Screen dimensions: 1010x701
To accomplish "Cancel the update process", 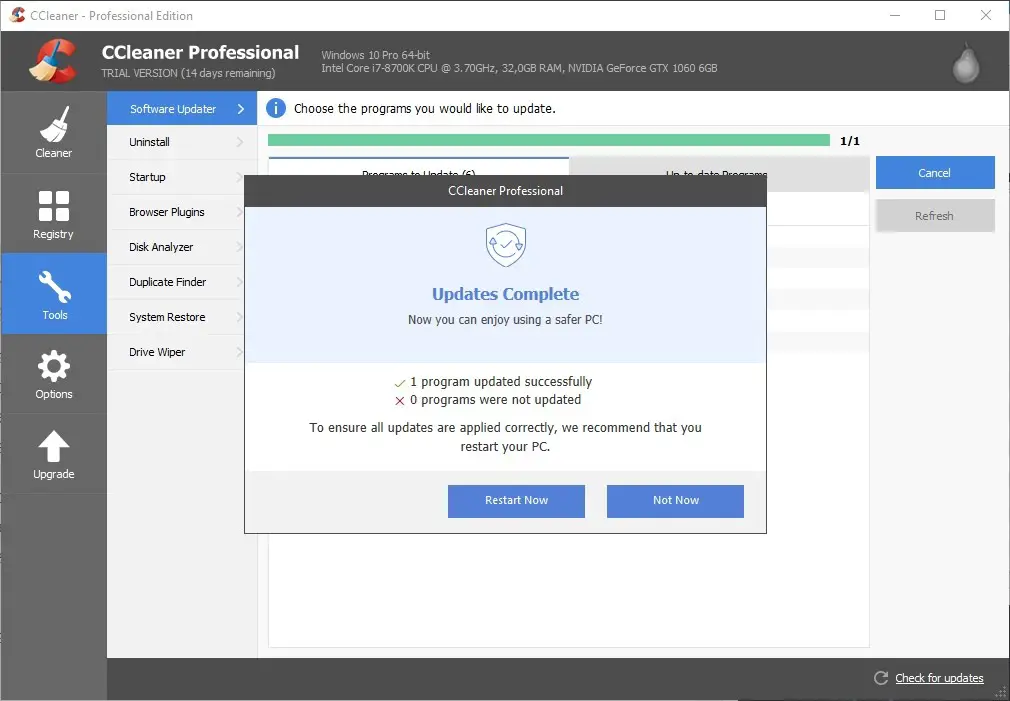I will pyautogui.click(x=935, y=173).
